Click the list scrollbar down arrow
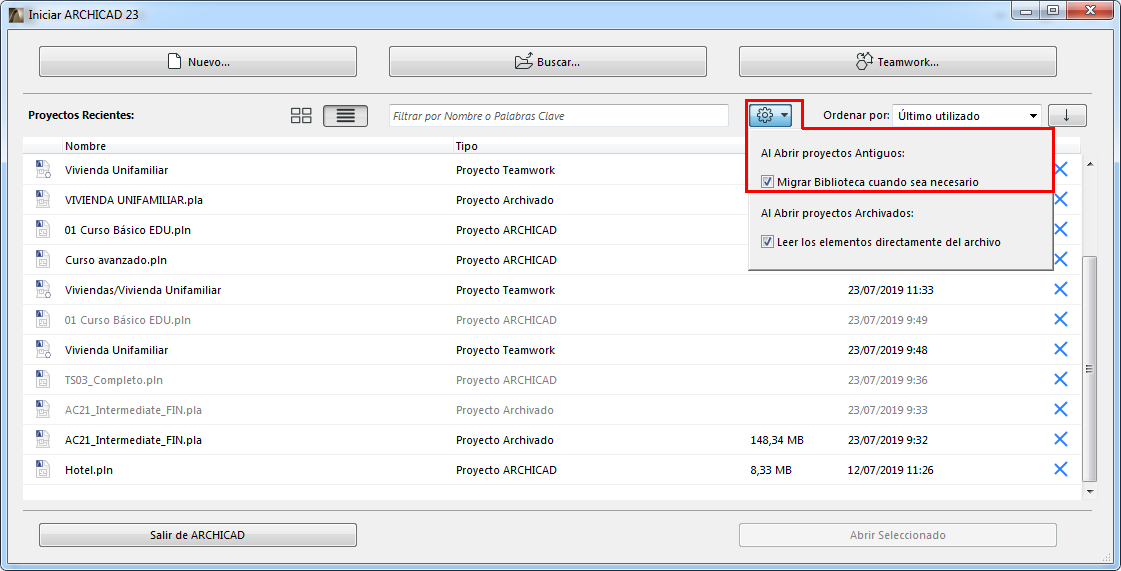The width and height of the screenshot is (1121, 571). pos(1090,492)
